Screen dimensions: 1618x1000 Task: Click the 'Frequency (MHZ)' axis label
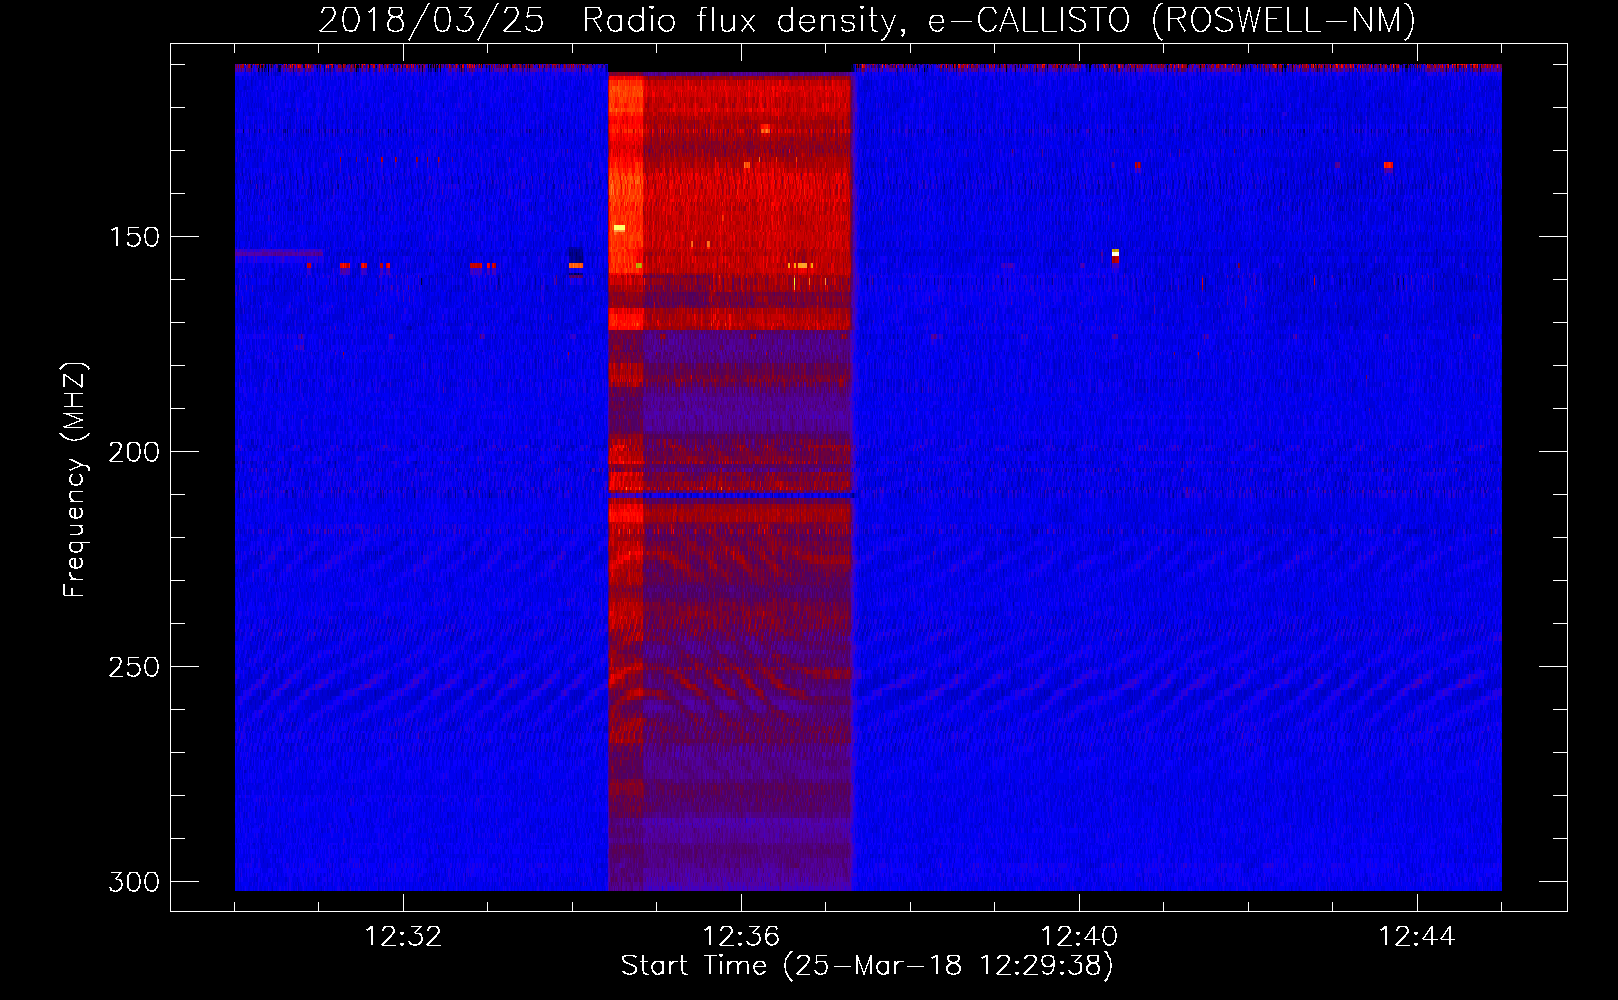tap(75, 479)
